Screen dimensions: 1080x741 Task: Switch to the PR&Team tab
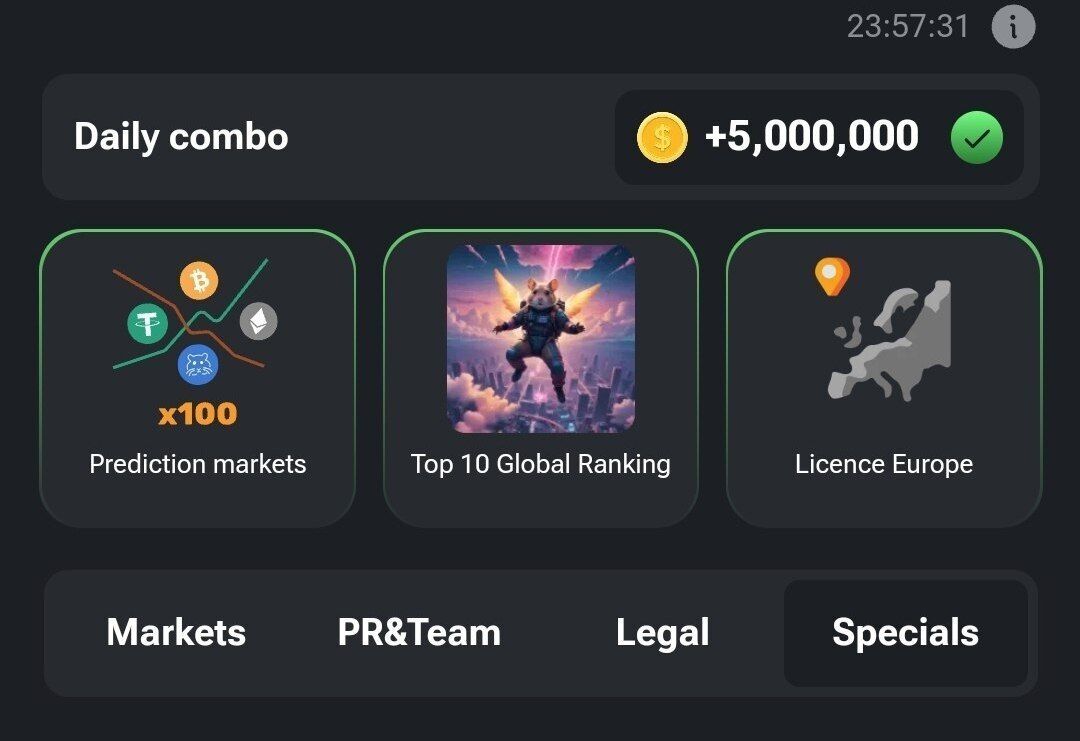coord(419,632)
